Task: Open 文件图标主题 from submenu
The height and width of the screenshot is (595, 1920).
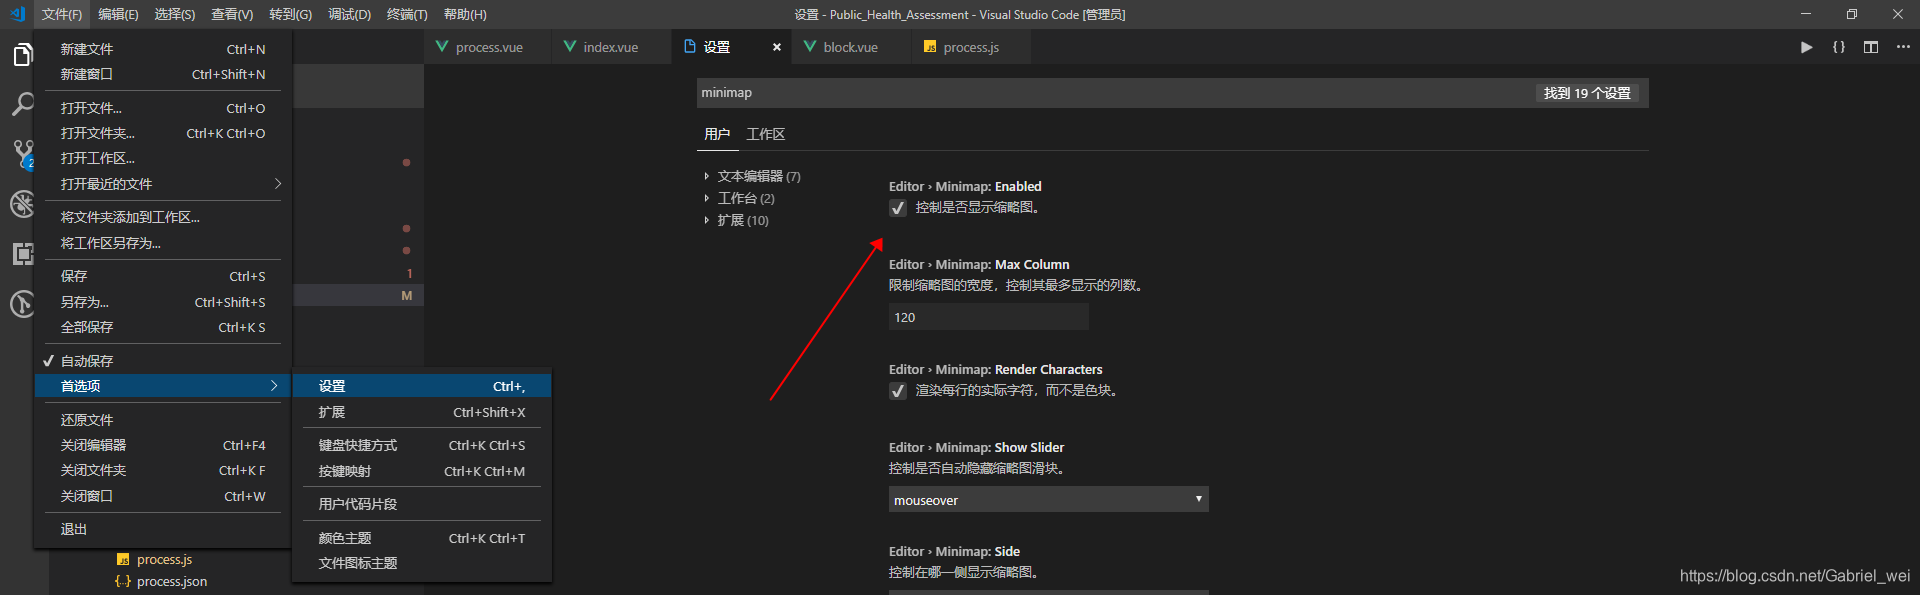Action: pos(421,563)
